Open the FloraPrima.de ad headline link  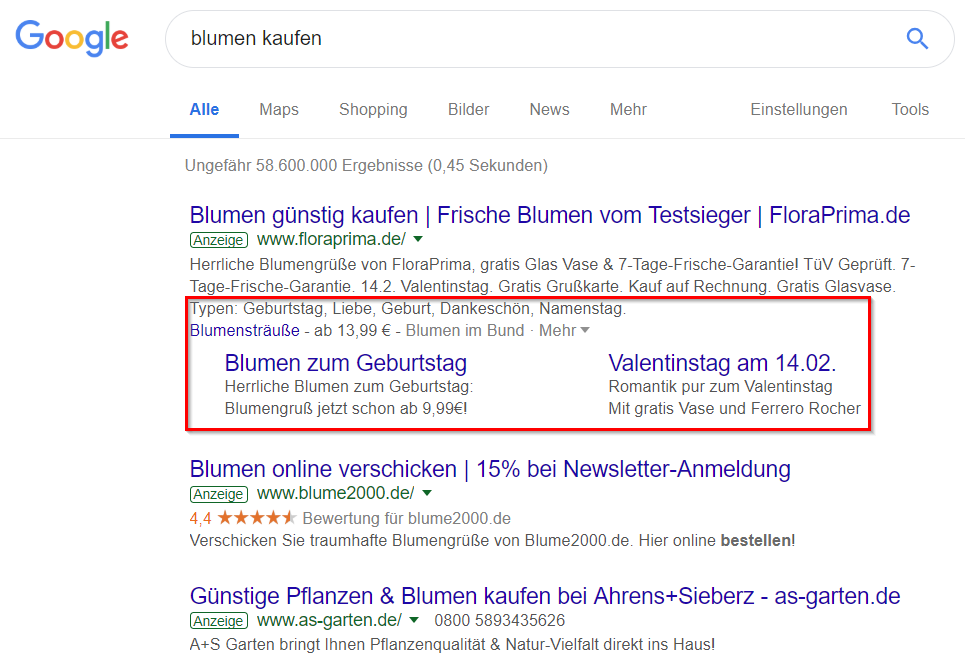(550, 215)
